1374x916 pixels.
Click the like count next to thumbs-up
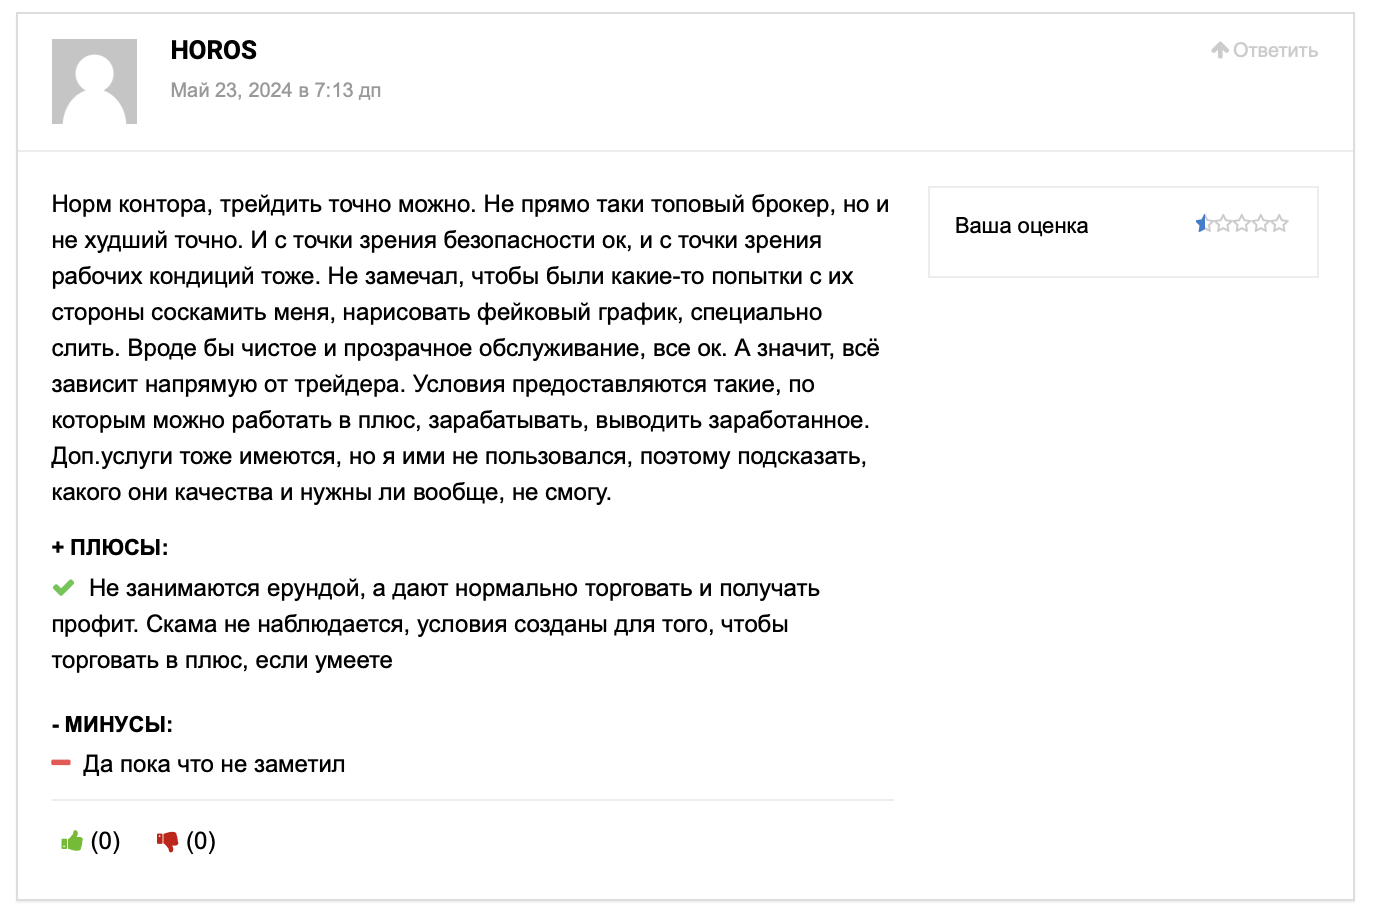click(x=105, y=841)
